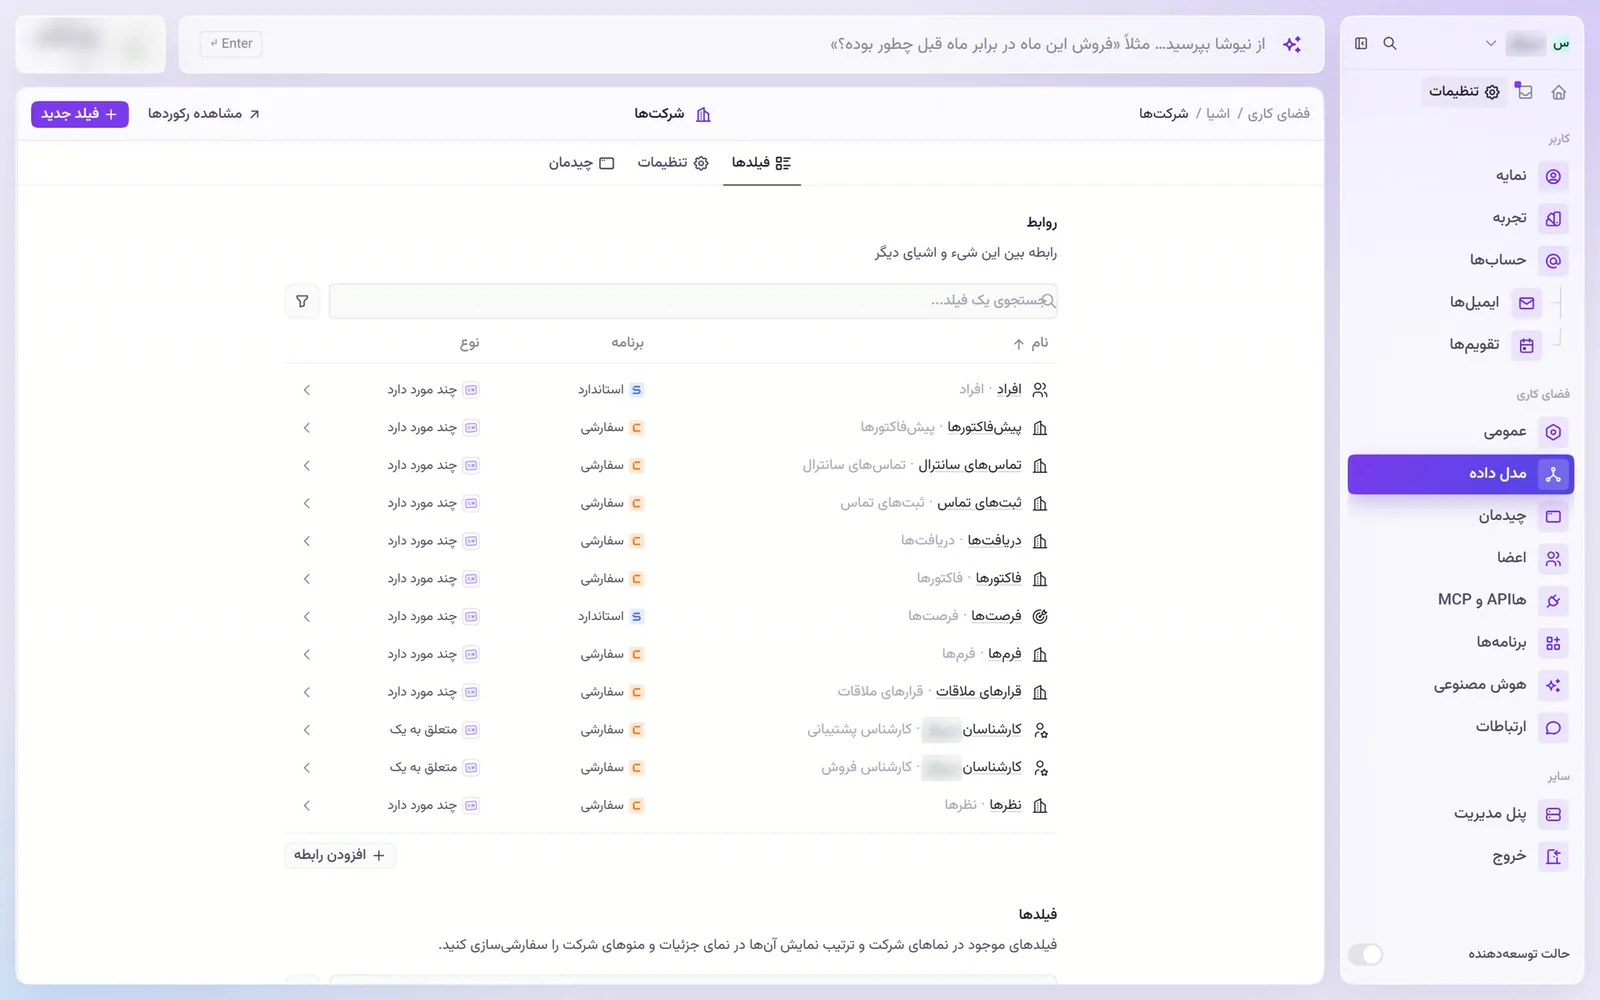Open the تجربه experience icon item
Image resolution: width=1600 pixels, height=1000 pixels.
pyautogui.click(x=1553, y=218)
